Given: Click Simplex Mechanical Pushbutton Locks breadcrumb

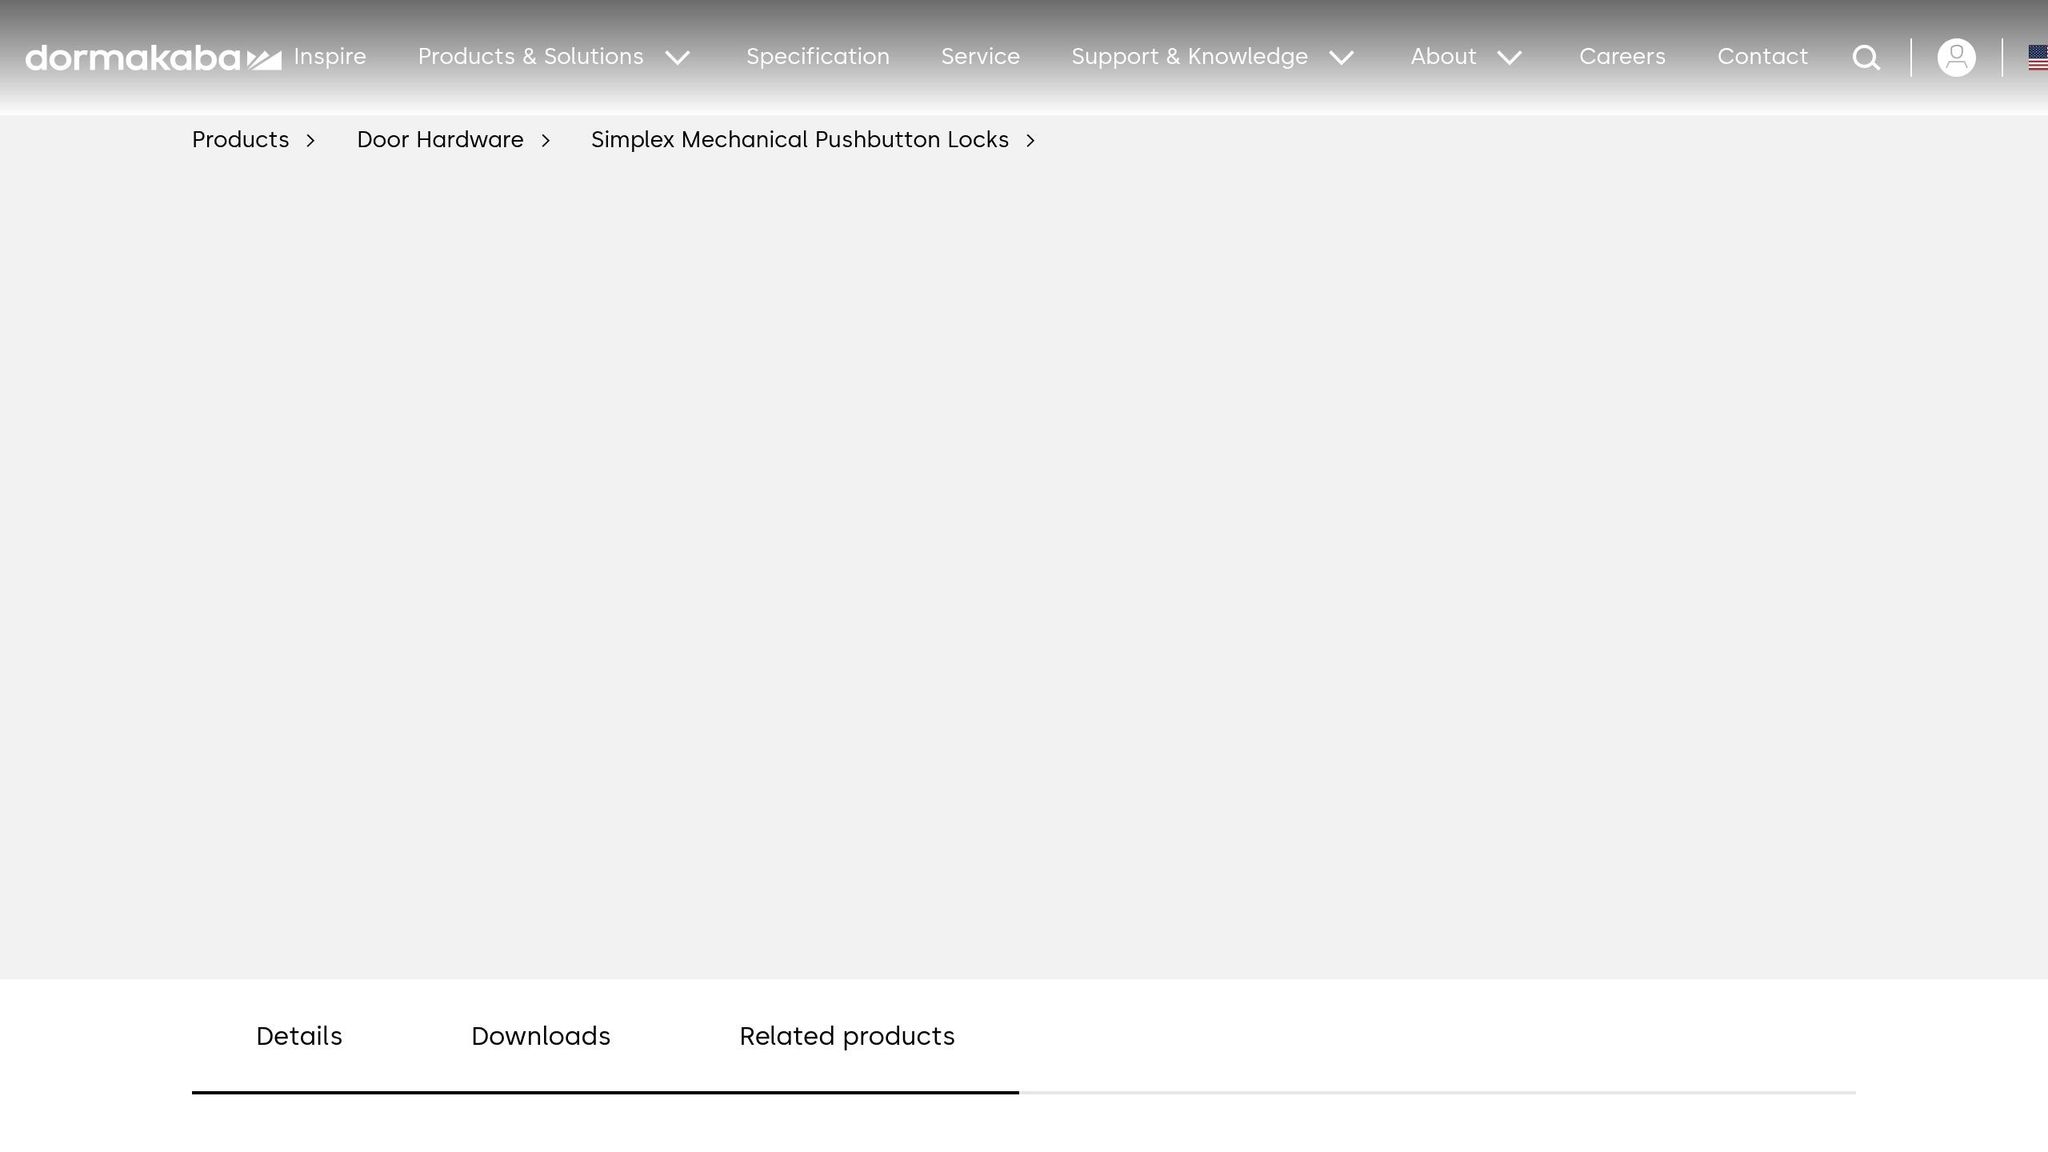Looking at the screenshot, I should (x=799, y=140).
